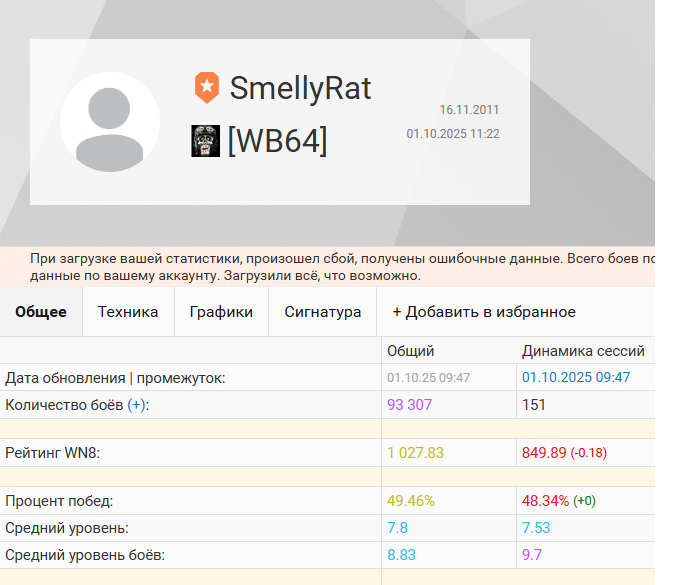Click the SmellyRat player name
This screenshot has height=585, width=683.
pos(300,88)
